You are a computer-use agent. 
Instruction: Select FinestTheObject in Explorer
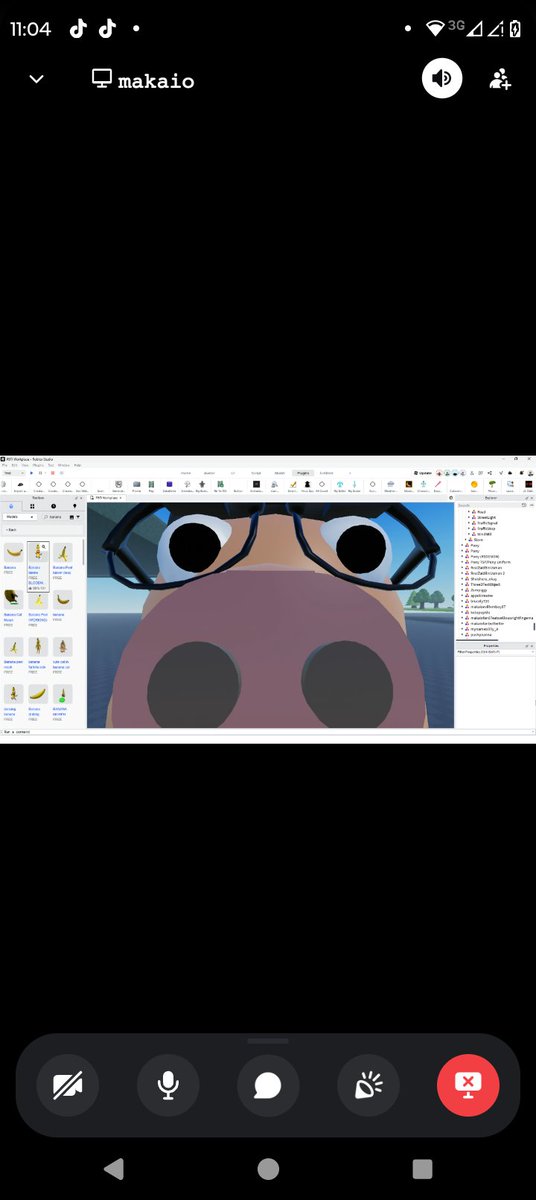487,583
